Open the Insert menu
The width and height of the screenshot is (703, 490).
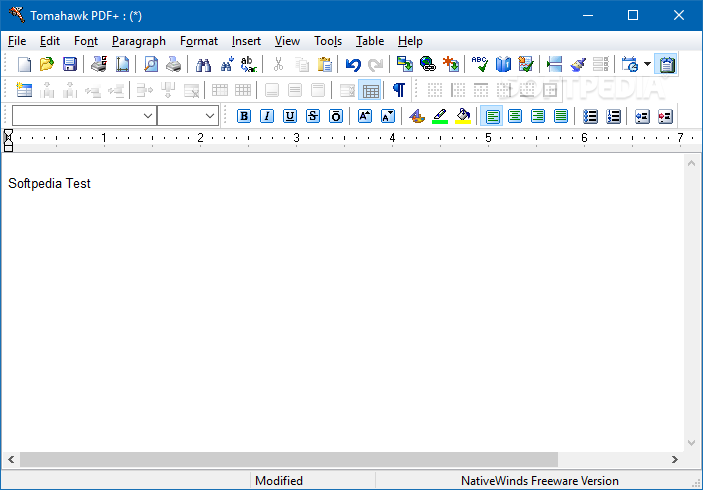tap(246, 41)
